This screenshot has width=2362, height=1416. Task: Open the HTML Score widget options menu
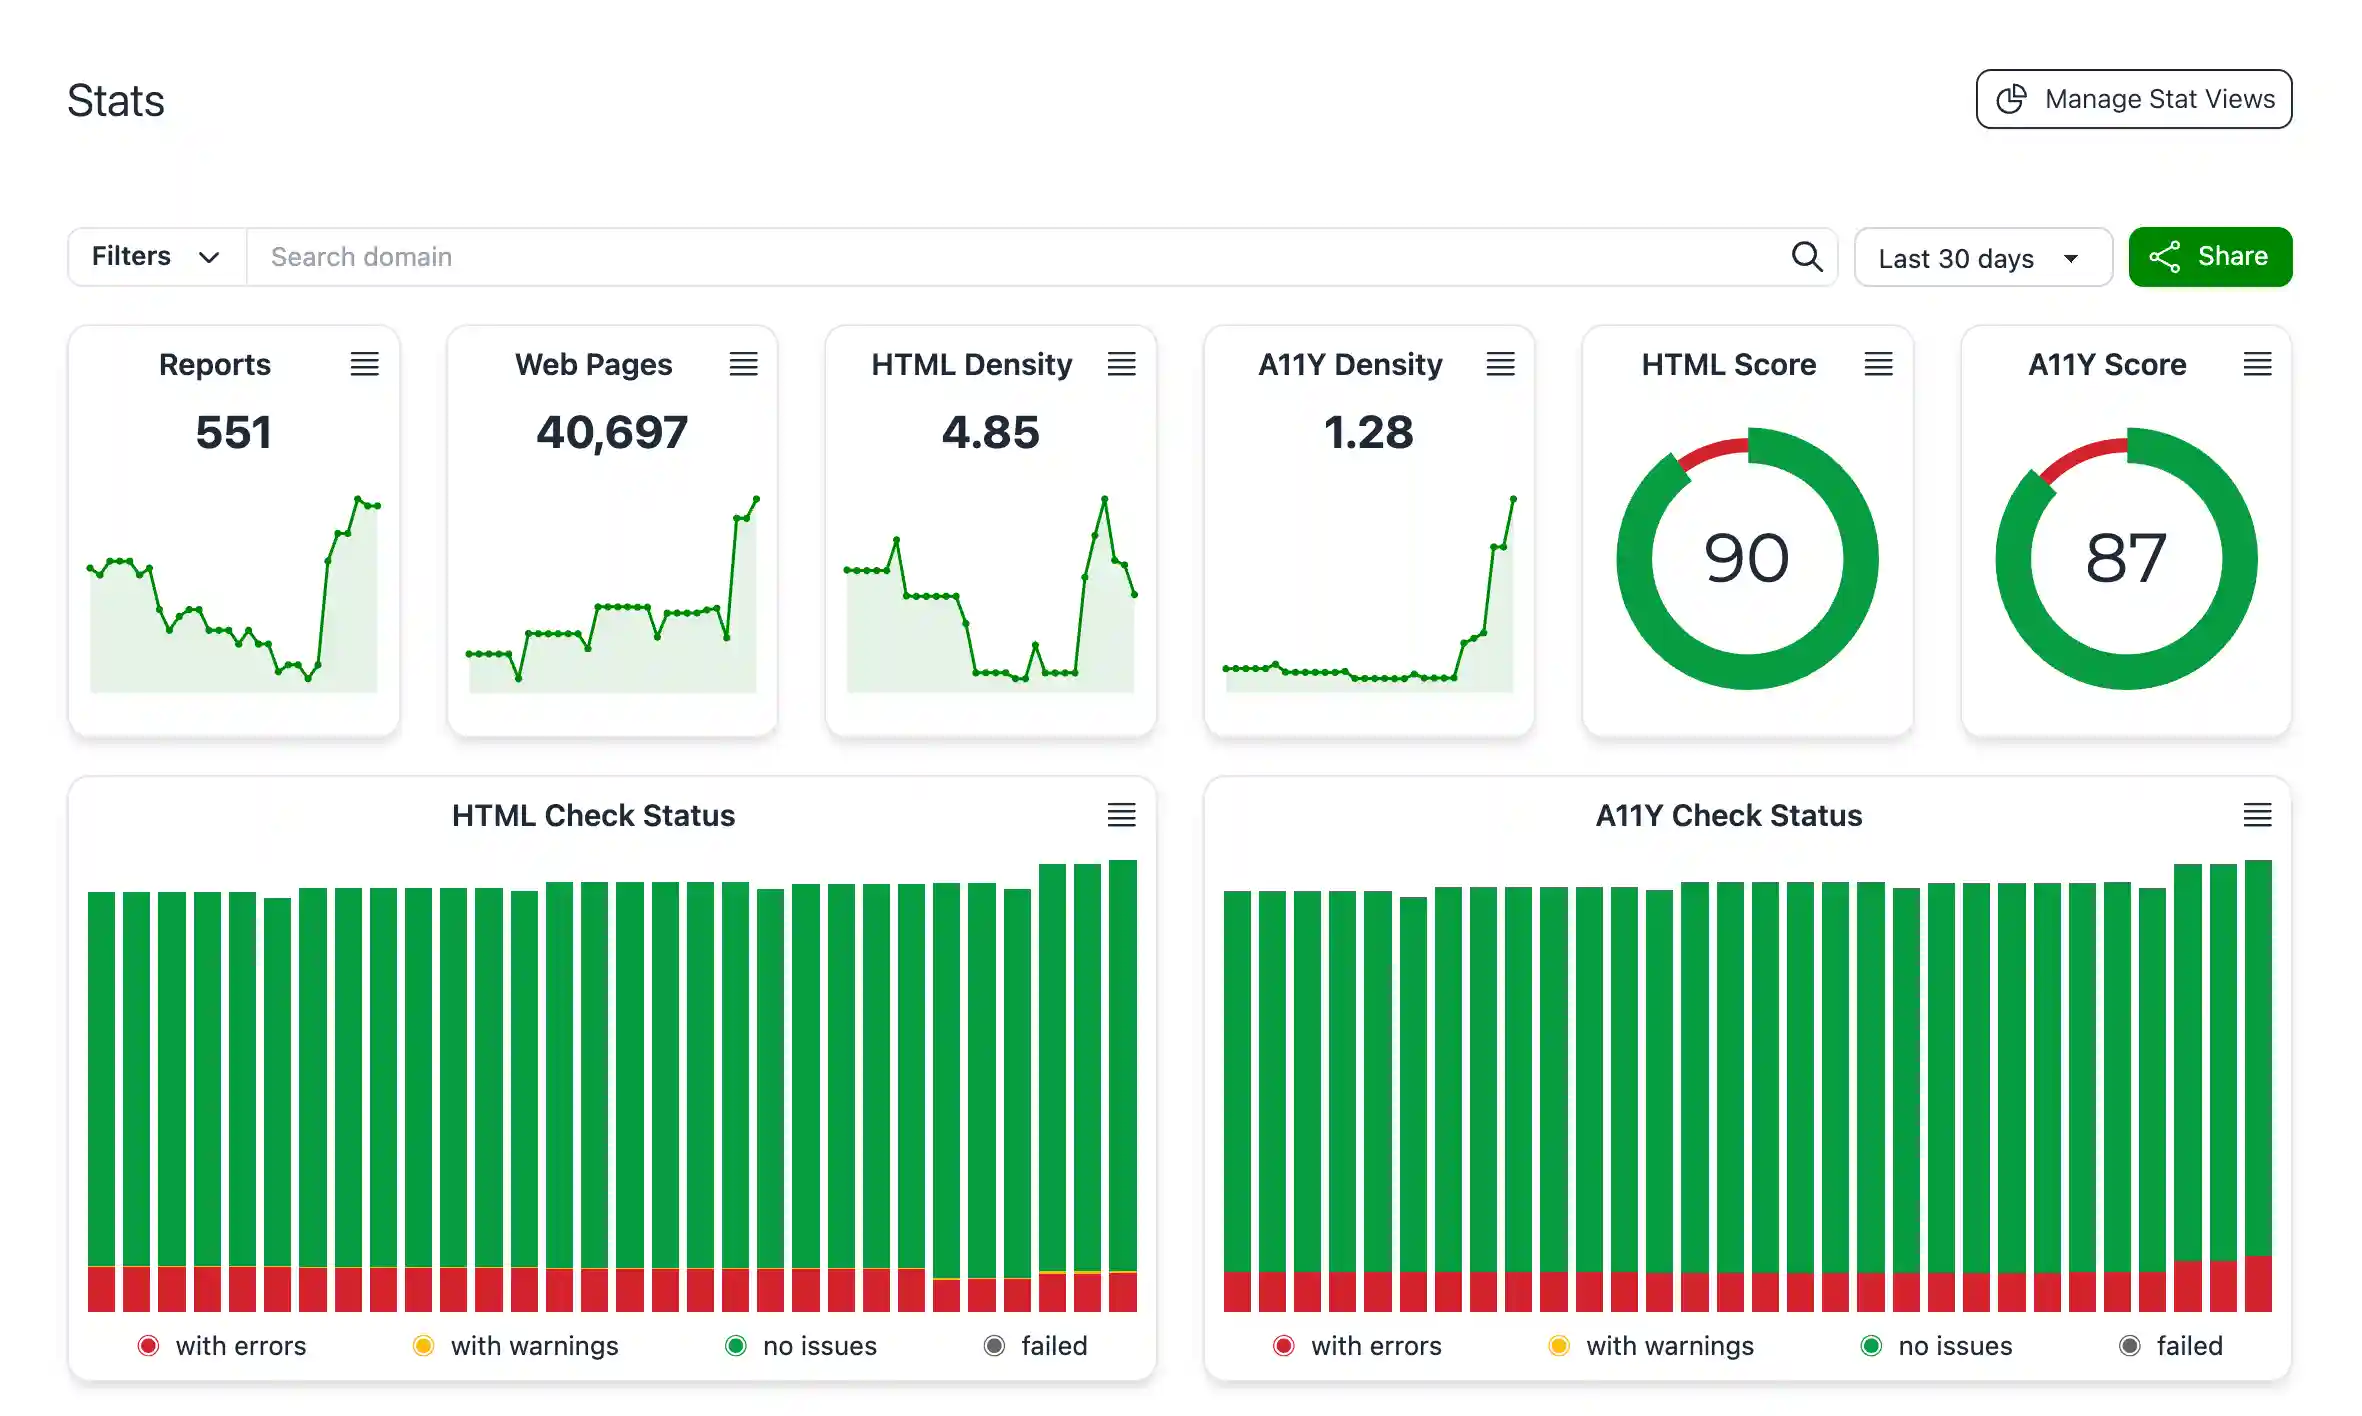coord(1878,364)
